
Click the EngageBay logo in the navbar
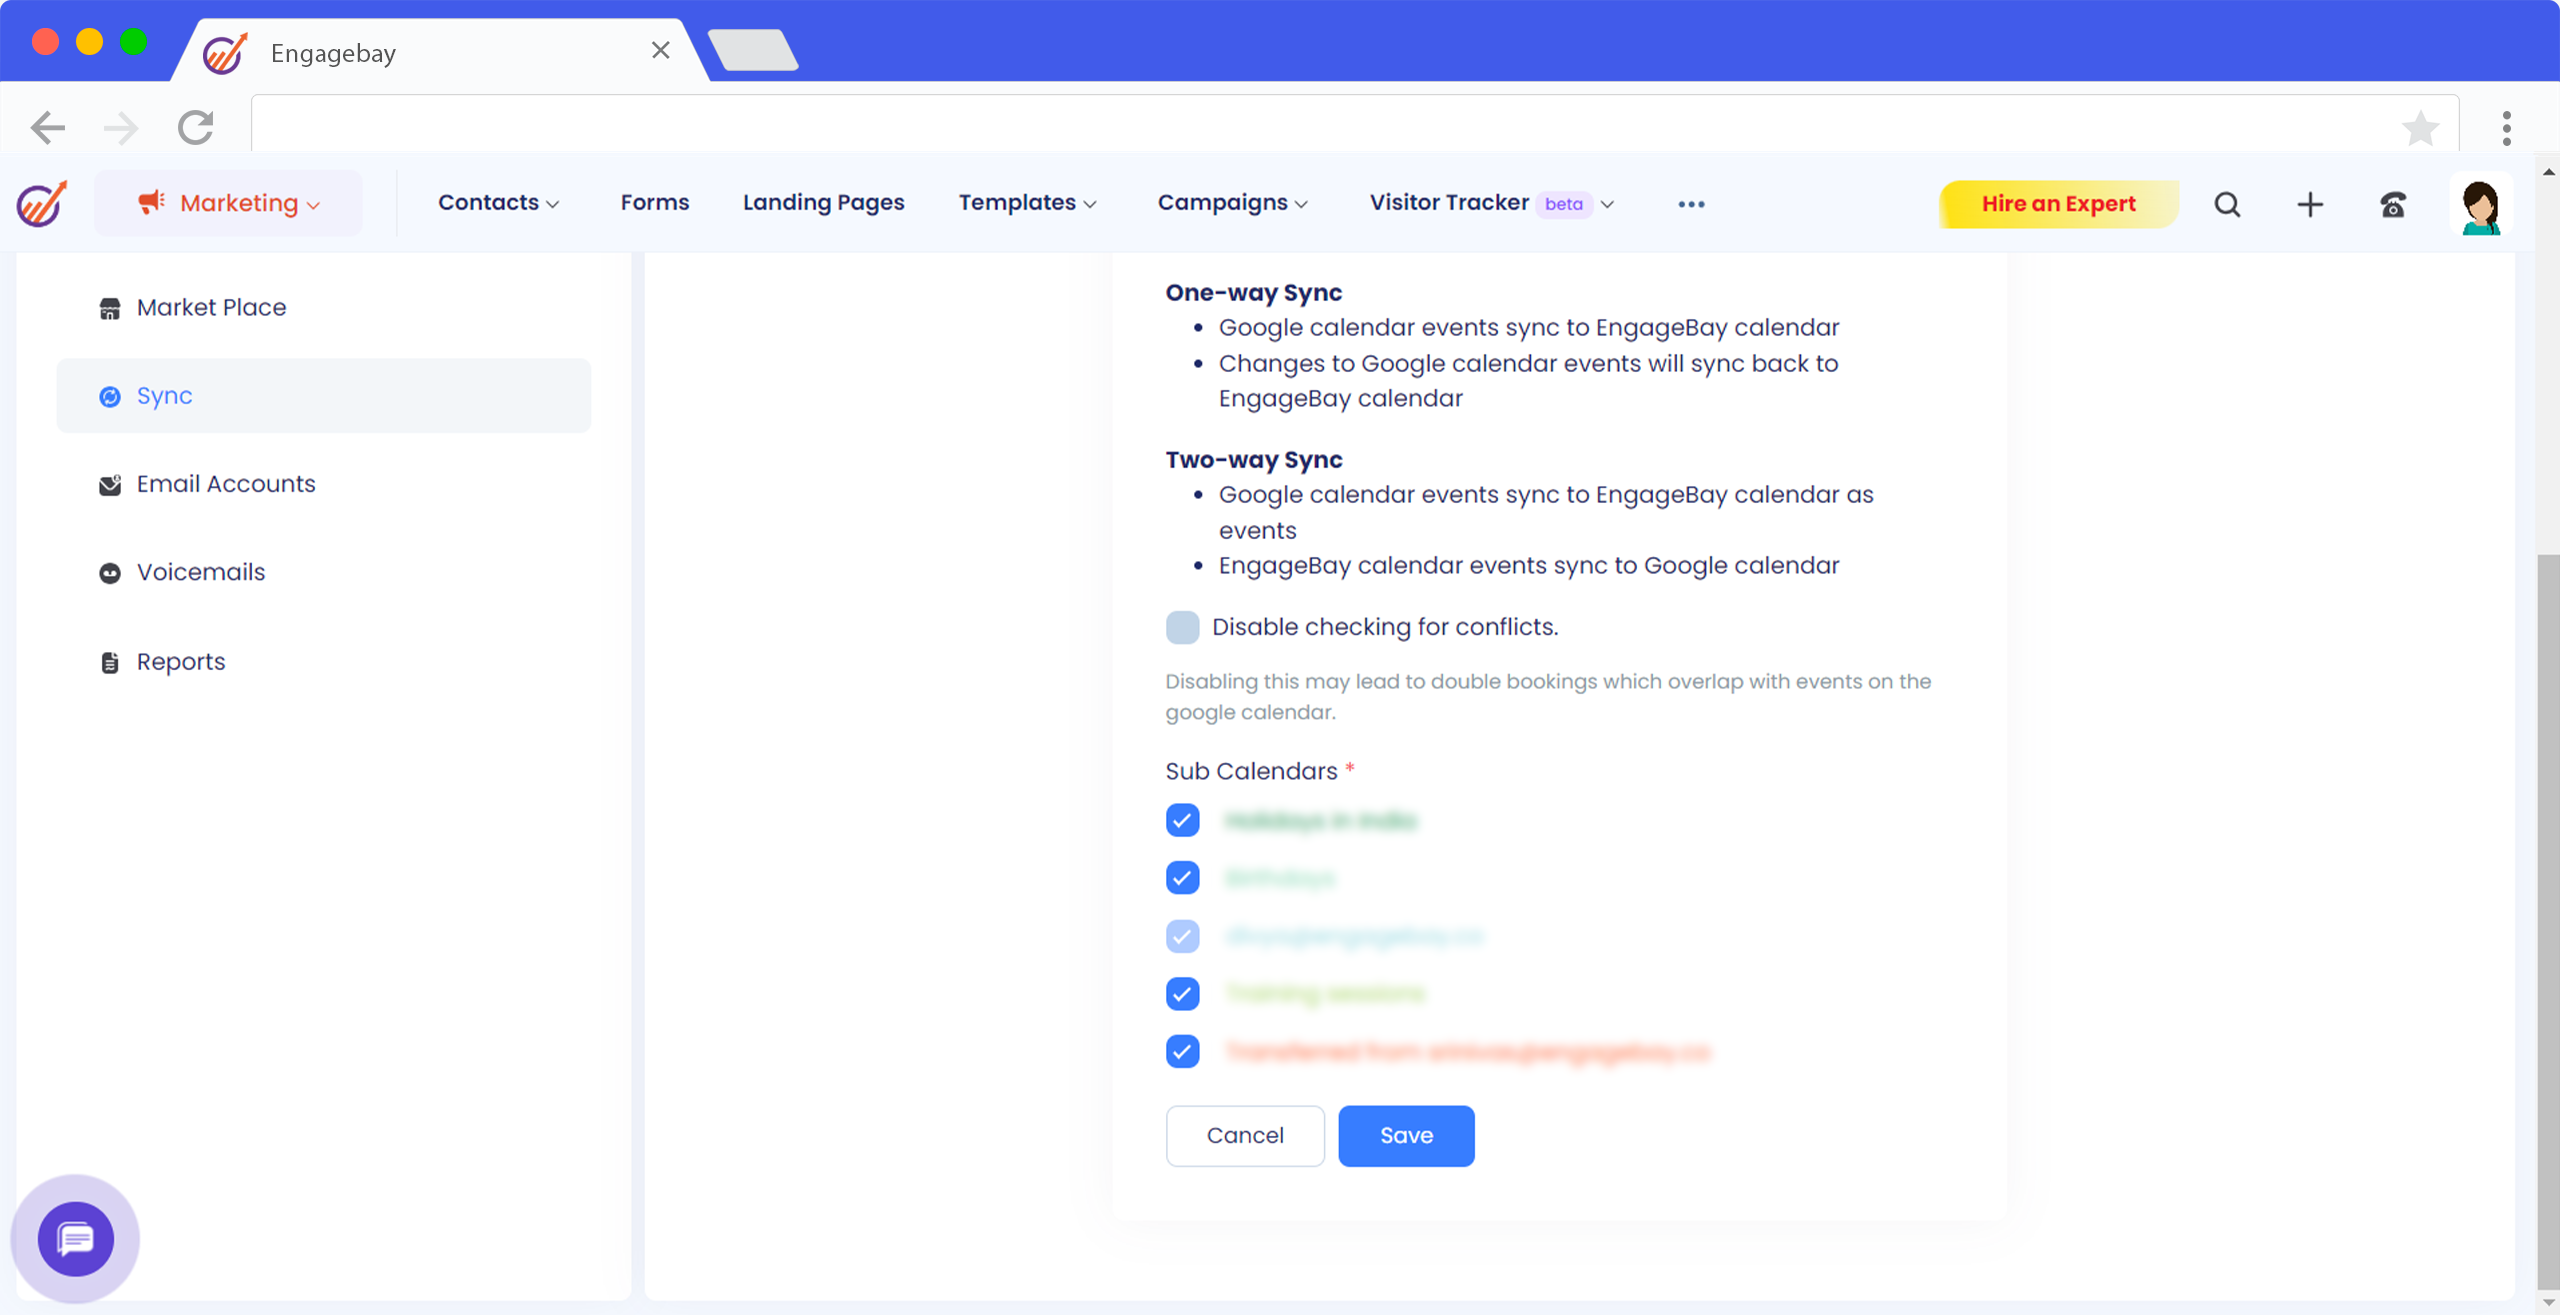click(x=42, y=203)
